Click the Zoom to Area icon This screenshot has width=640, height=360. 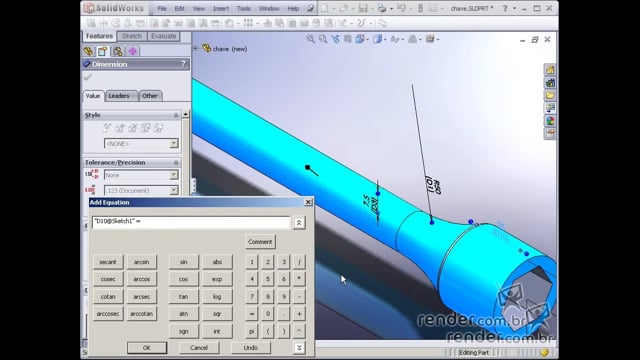click(x=323, y=39)
